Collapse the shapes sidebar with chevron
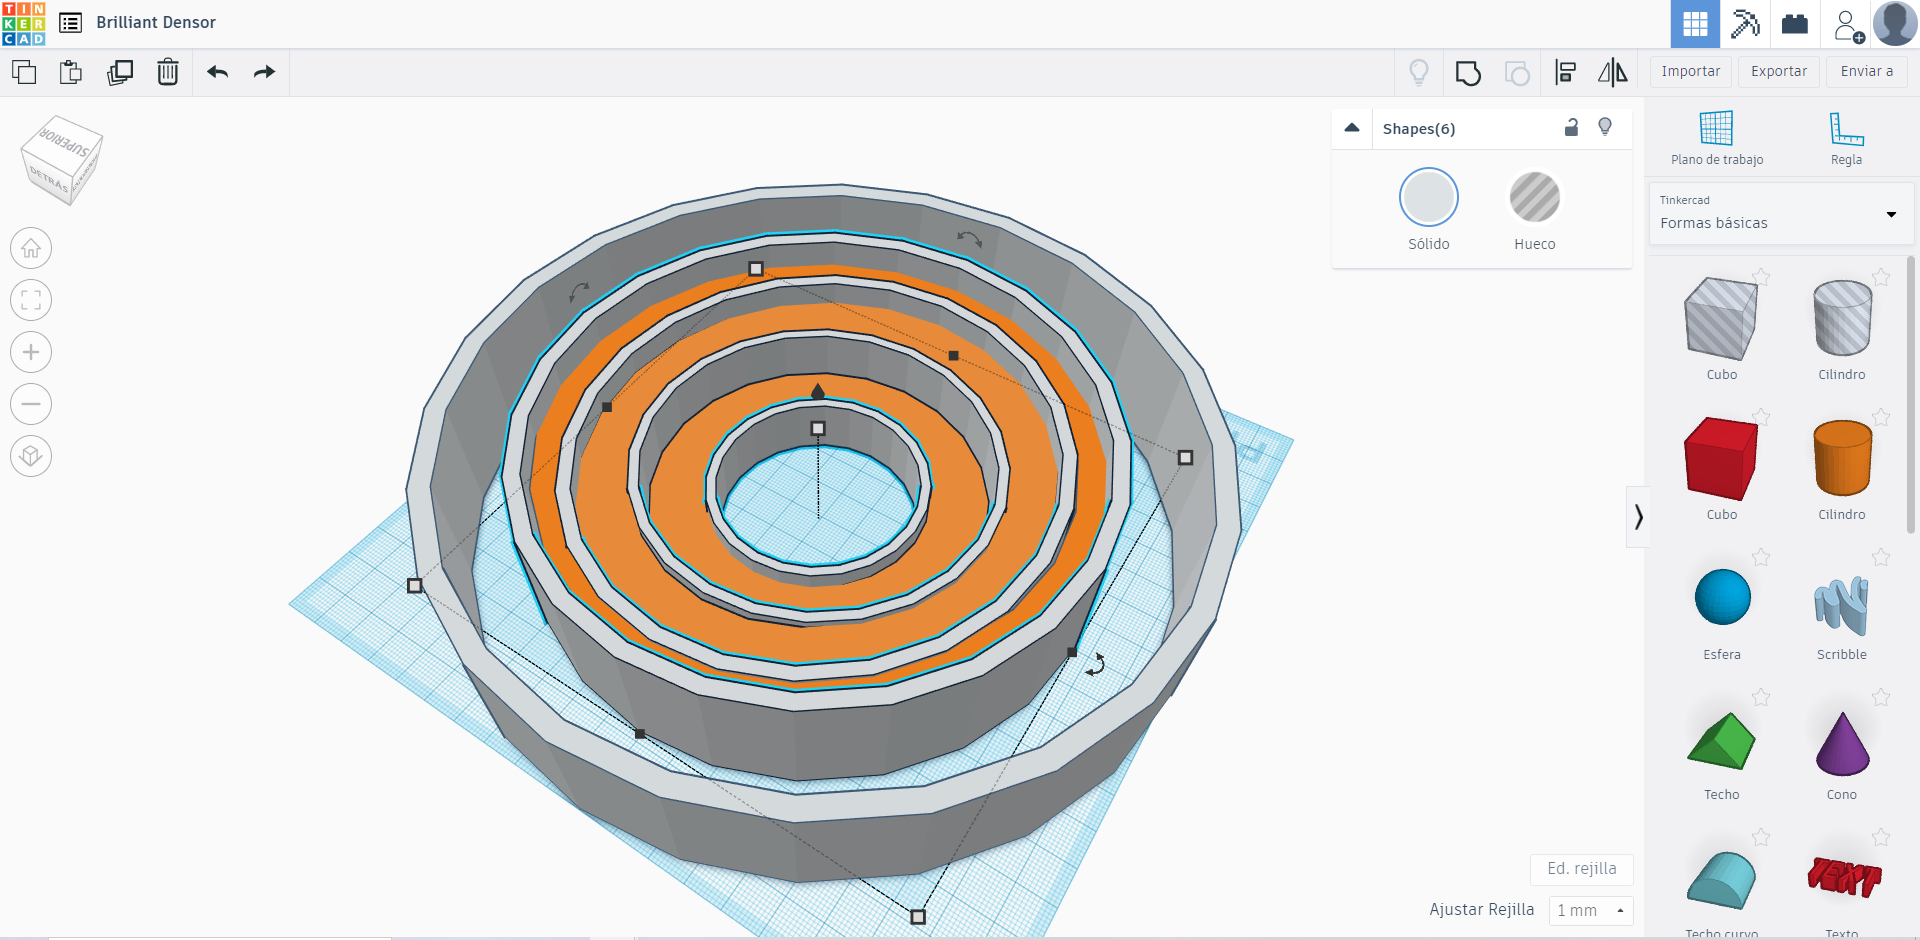The height and width of the screenshot is (940, 1920). (x=1637, y=517)
